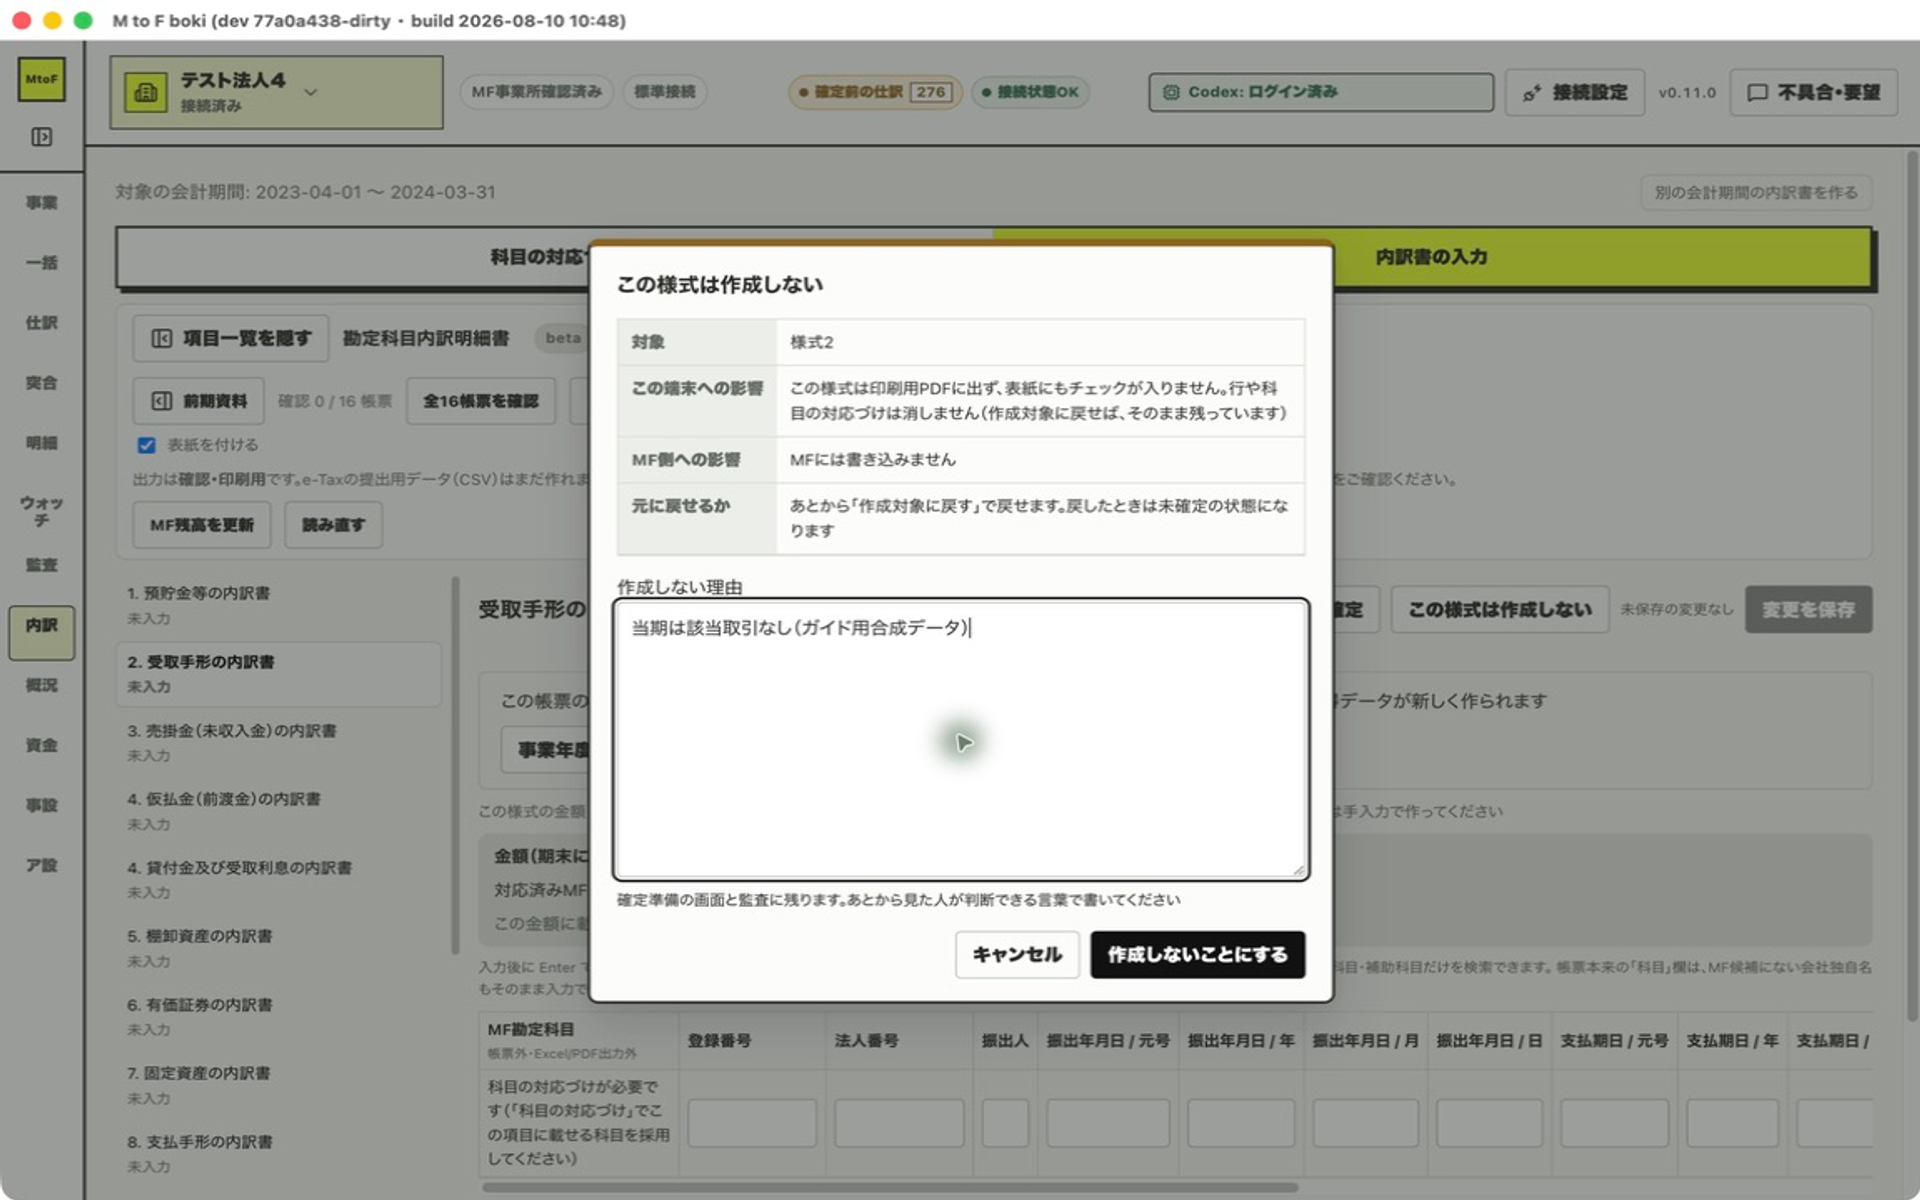Open 接続設定 connection settings
1920x1200 pixels.
coord(1575,92)
